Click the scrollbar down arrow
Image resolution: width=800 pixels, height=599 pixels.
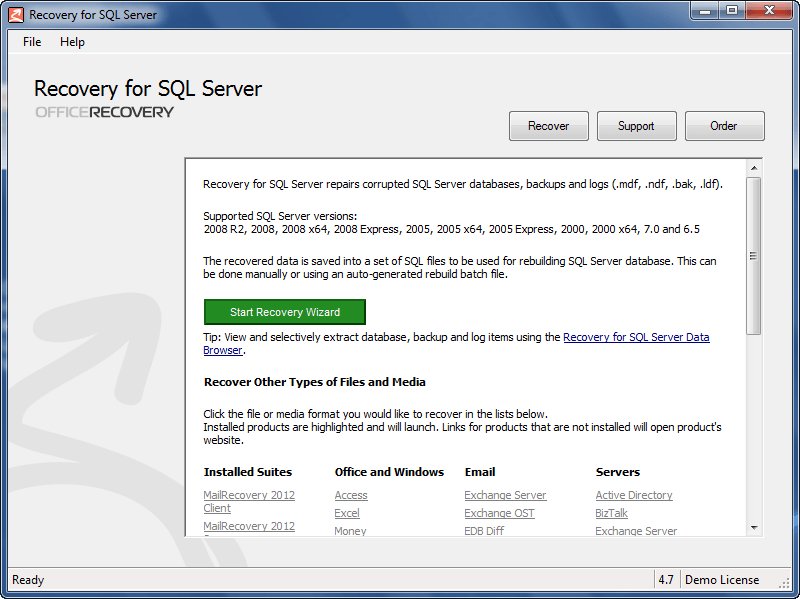pyautogui.click(x=754, y=528)
